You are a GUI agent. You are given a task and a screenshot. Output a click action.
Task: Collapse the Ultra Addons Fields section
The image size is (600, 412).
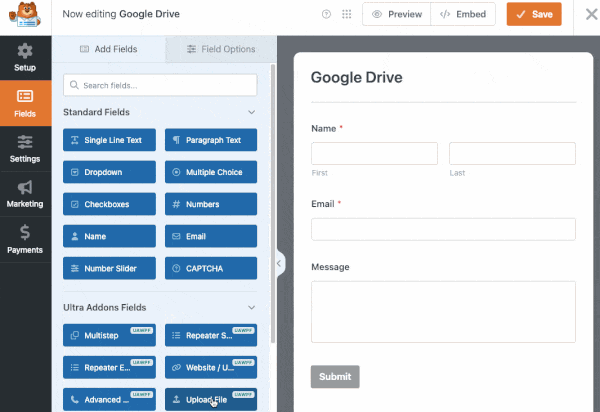click(x=251, y=308)
